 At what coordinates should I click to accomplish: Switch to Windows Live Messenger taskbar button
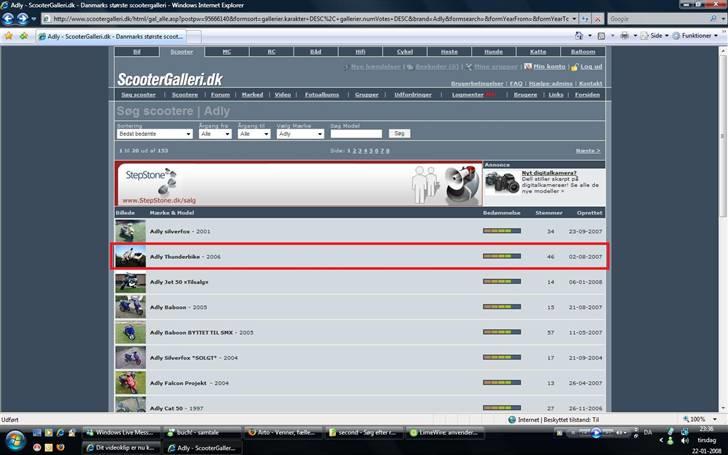click(x=122, y=433)
